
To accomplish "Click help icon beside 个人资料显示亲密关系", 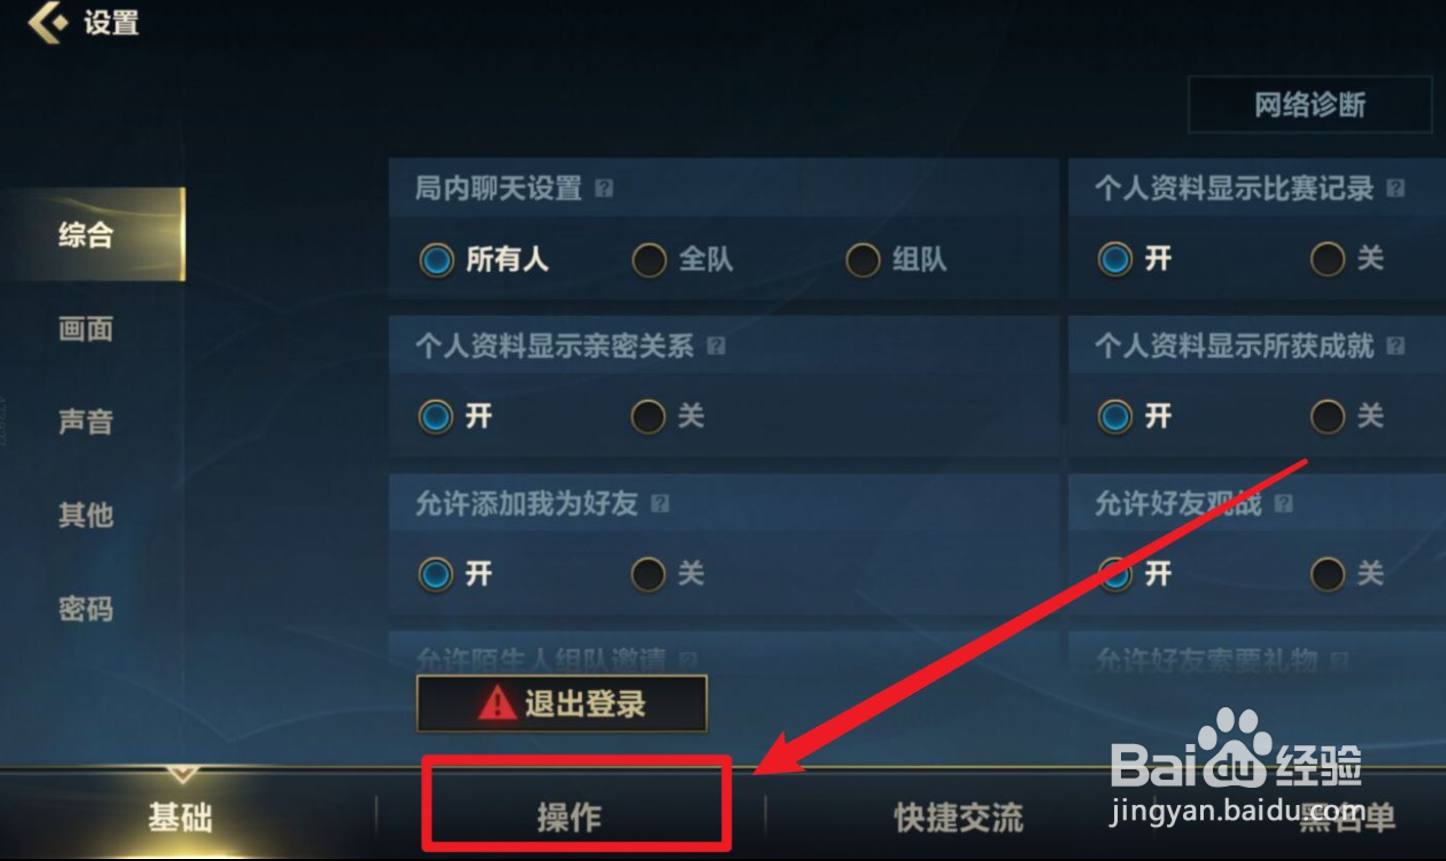I will [x=716, y=346].
